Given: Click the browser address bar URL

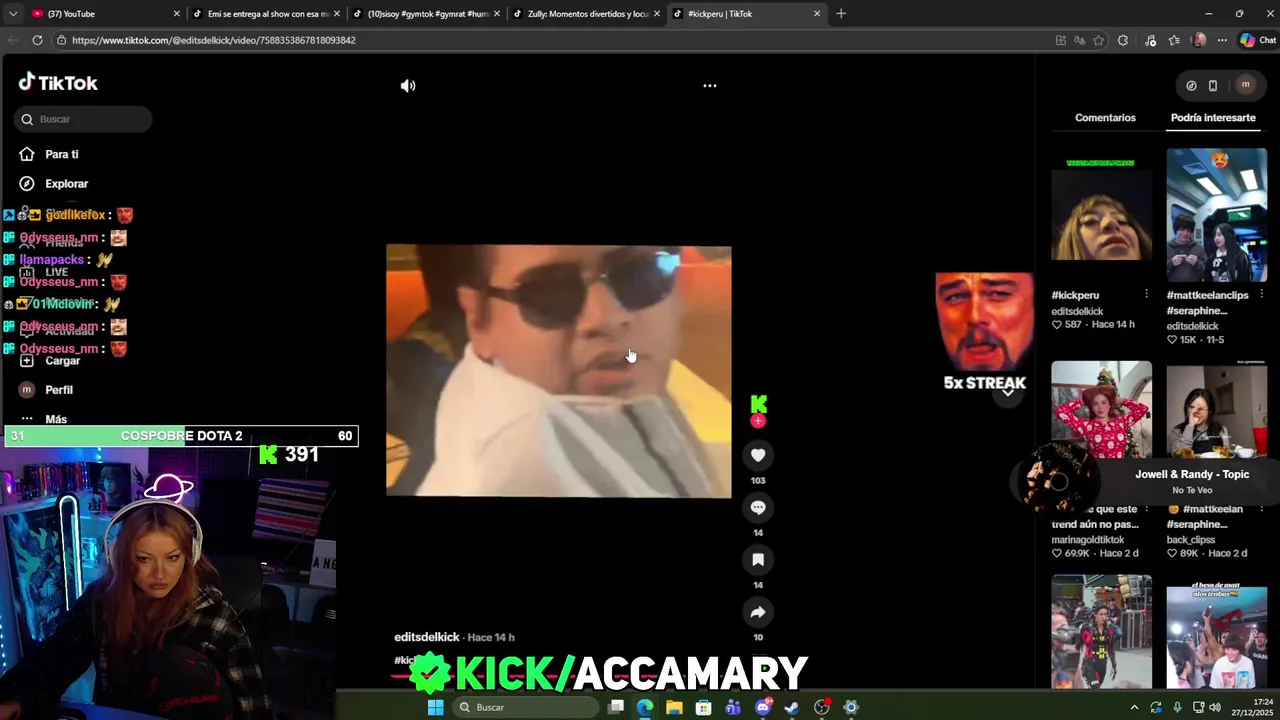Looking at the screenshot, I should (x=214, y=40).
